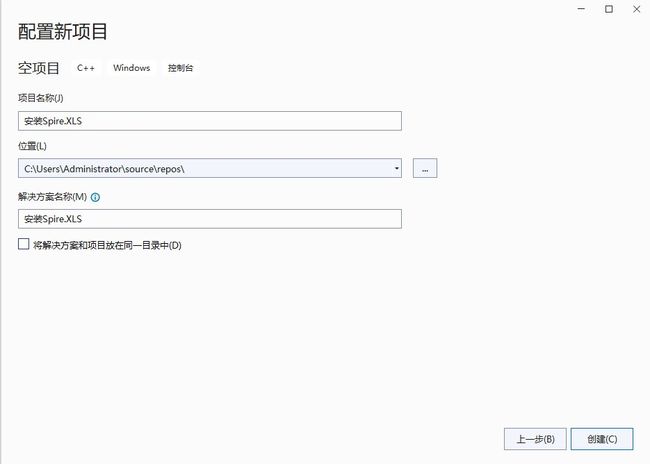Click the C++ tag label
The height and width of the screenshot is (464, 650).
click(86, 68)
